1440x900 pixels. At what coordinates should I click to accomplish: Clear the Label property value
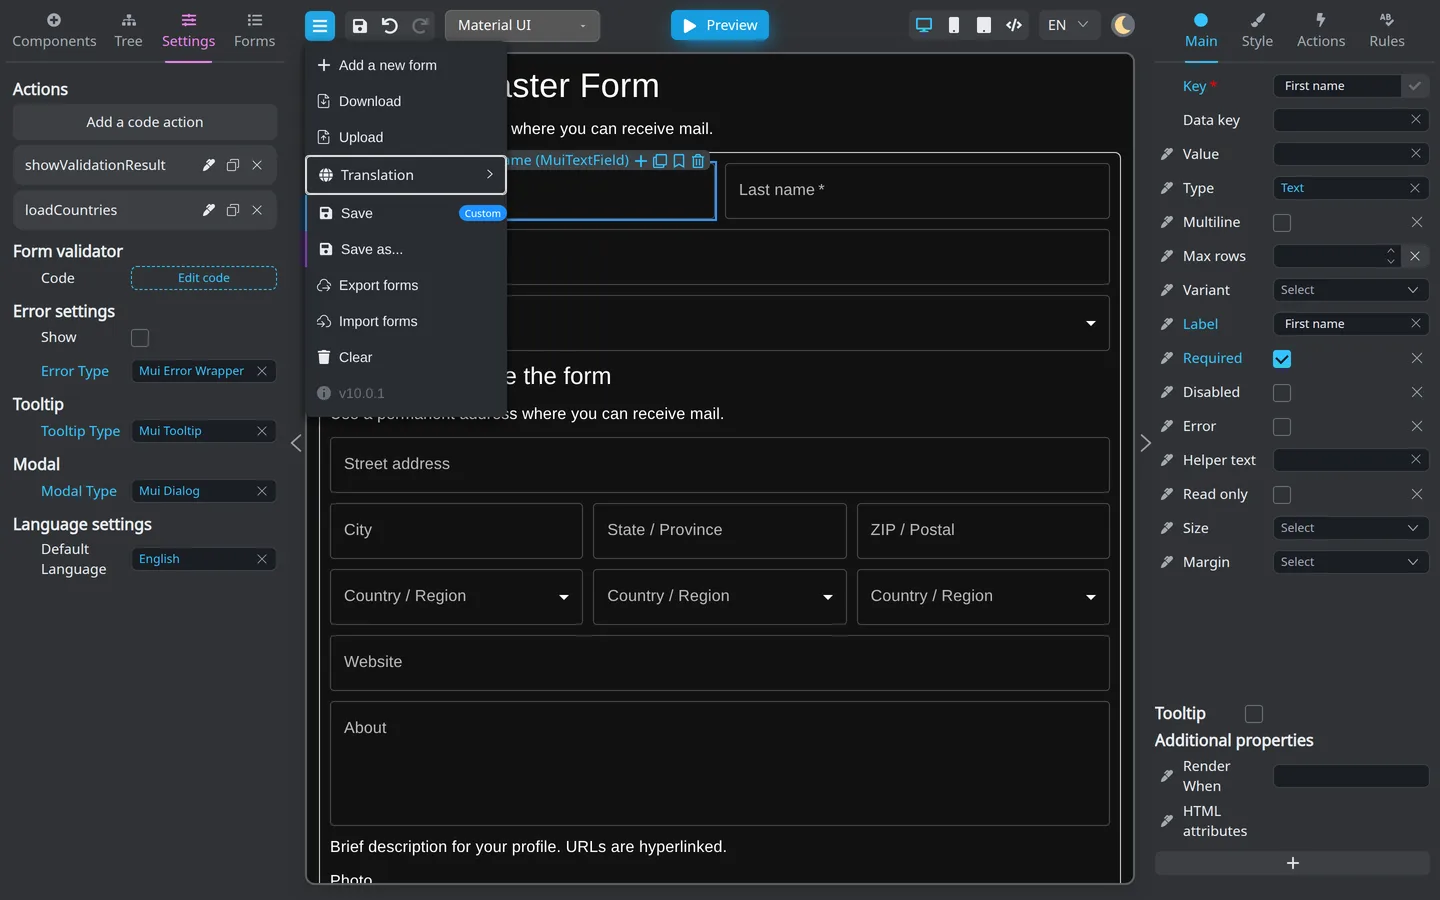click(x=1416, y=324)
